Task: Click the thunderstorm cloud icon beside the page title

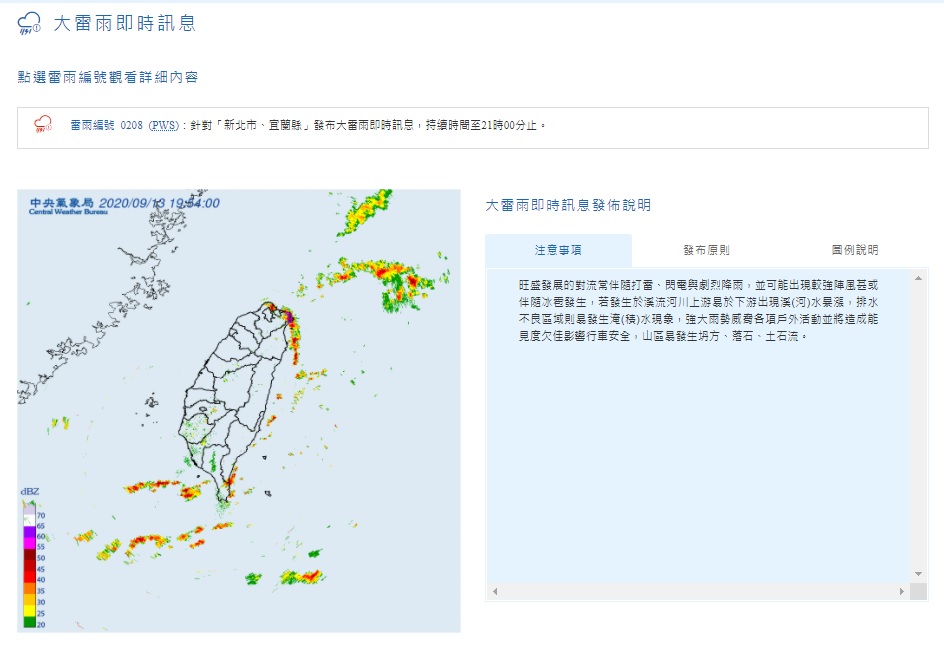Action: [x=29, y=24]
